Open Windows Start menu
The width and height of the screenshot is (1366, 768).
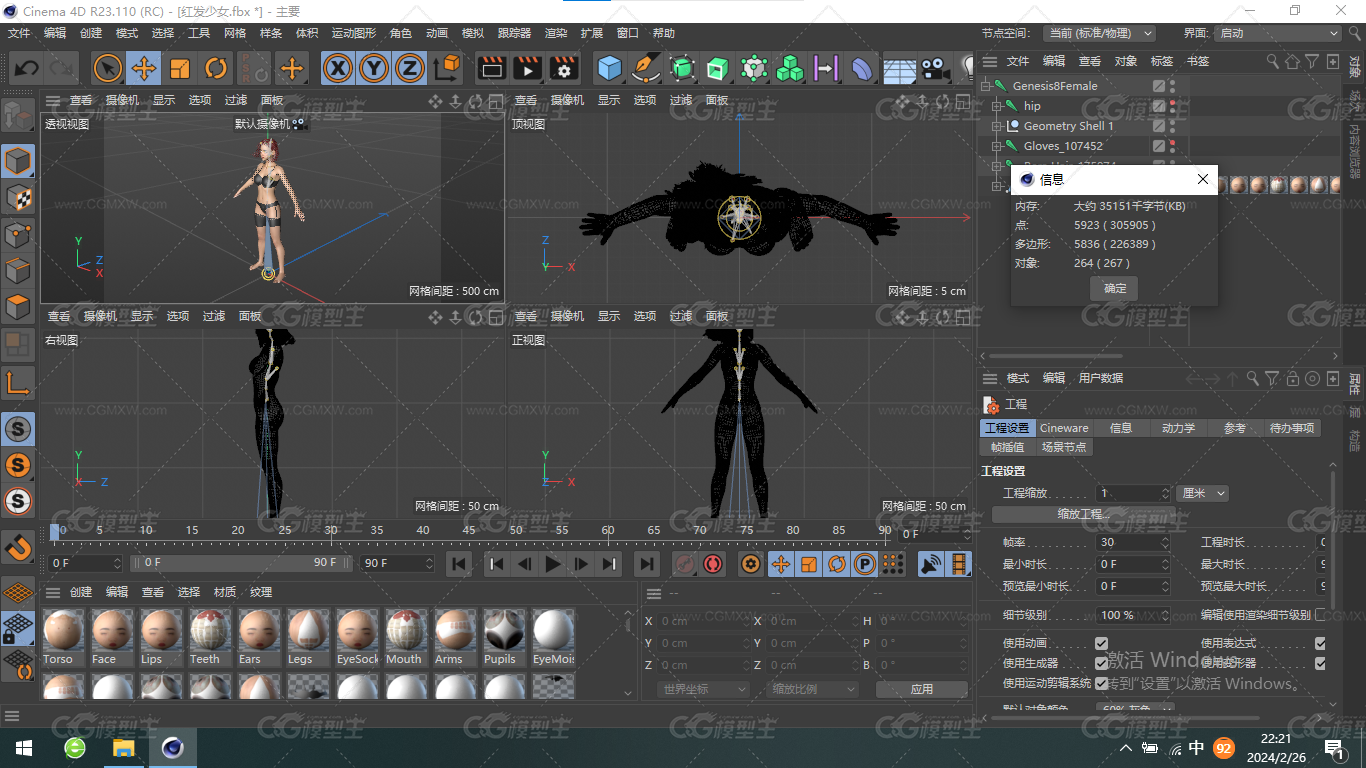[x=23, y=748]
